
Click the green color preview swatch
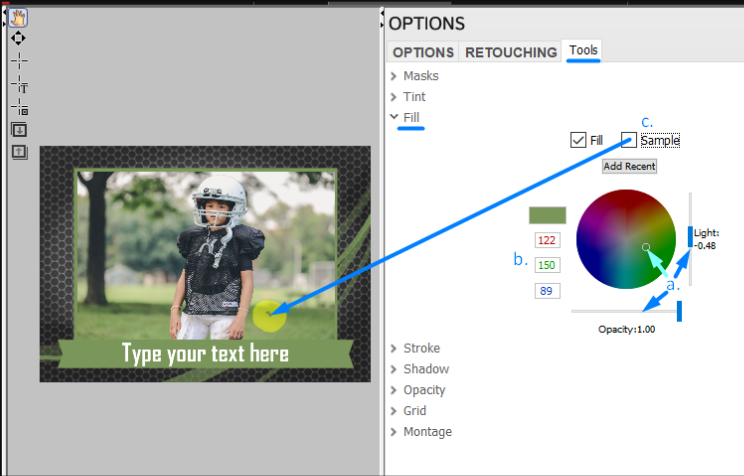pos(547,215)
